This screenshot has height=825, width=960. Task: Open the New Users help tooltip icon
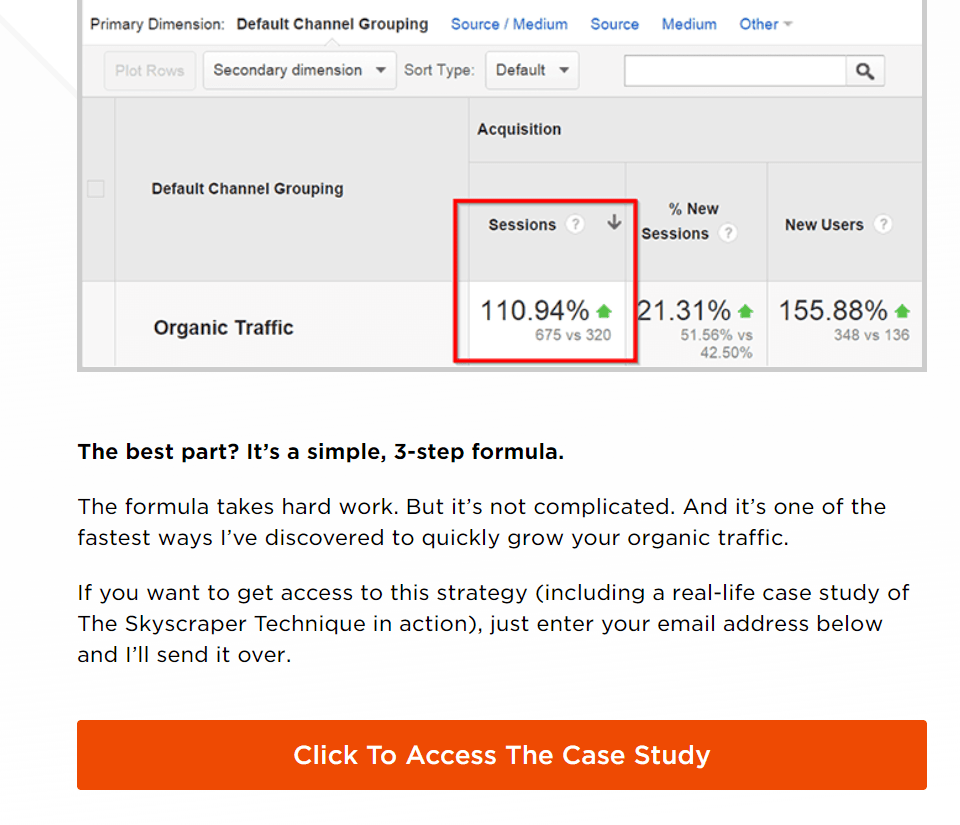tap(884, 225)
